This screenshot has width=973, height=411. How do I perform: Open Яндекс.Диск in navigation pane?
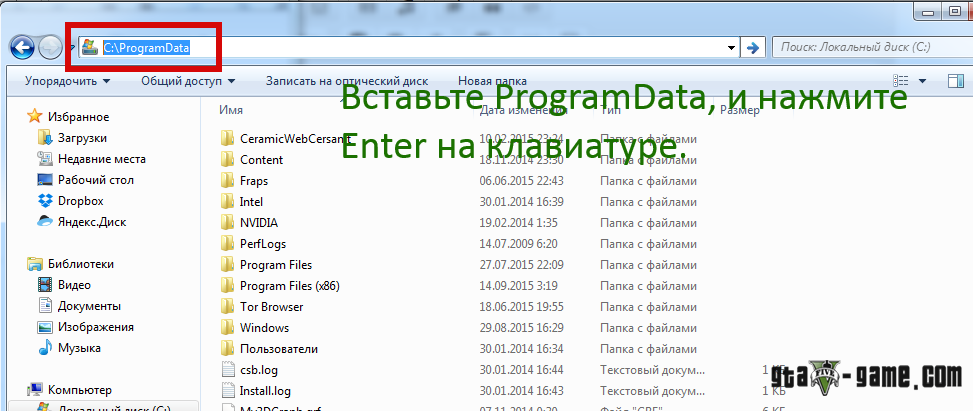(x=92, y=222)
